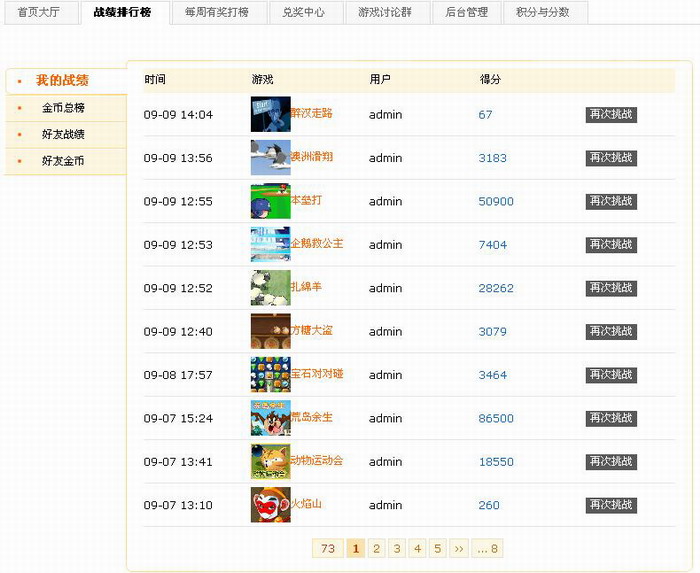Open the 扎绵羊 game link

point(306,286)
